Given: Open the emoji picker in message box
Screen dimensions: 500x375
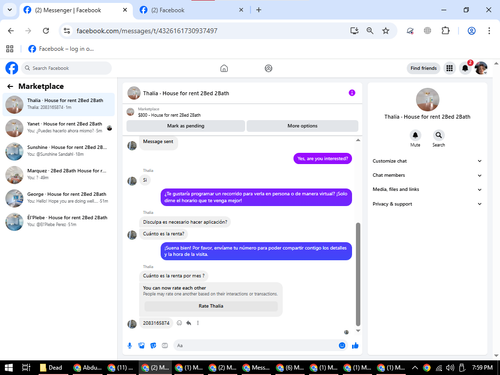Looking at the screenshot, I should pyautogui.click(x=342, y=346).
